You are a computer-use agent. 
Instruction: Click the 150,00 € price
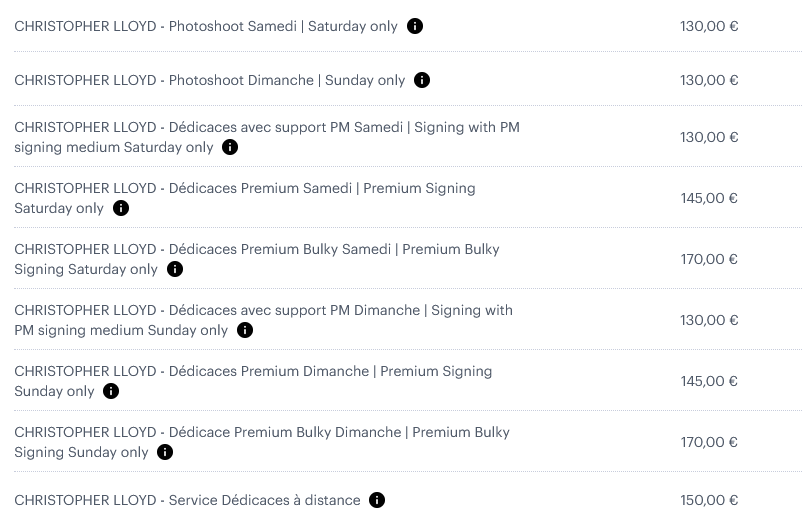coord(709,500)
